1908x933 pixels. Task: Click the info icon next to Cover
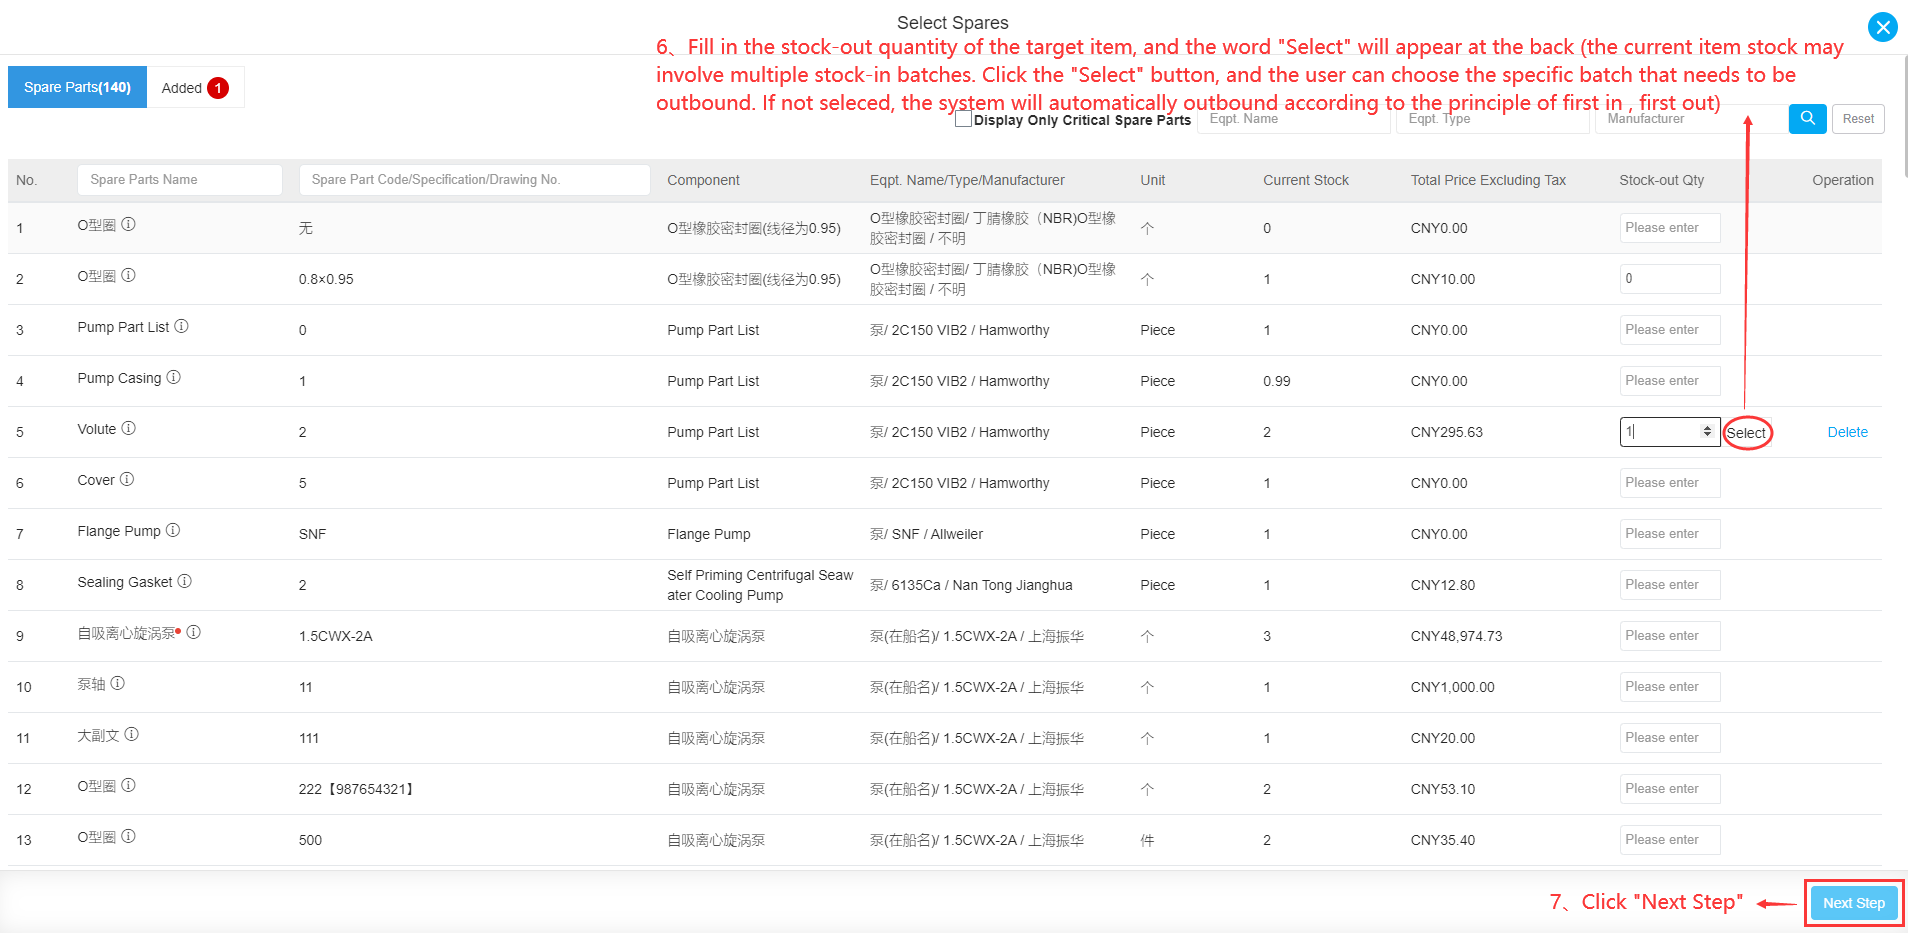127,479
